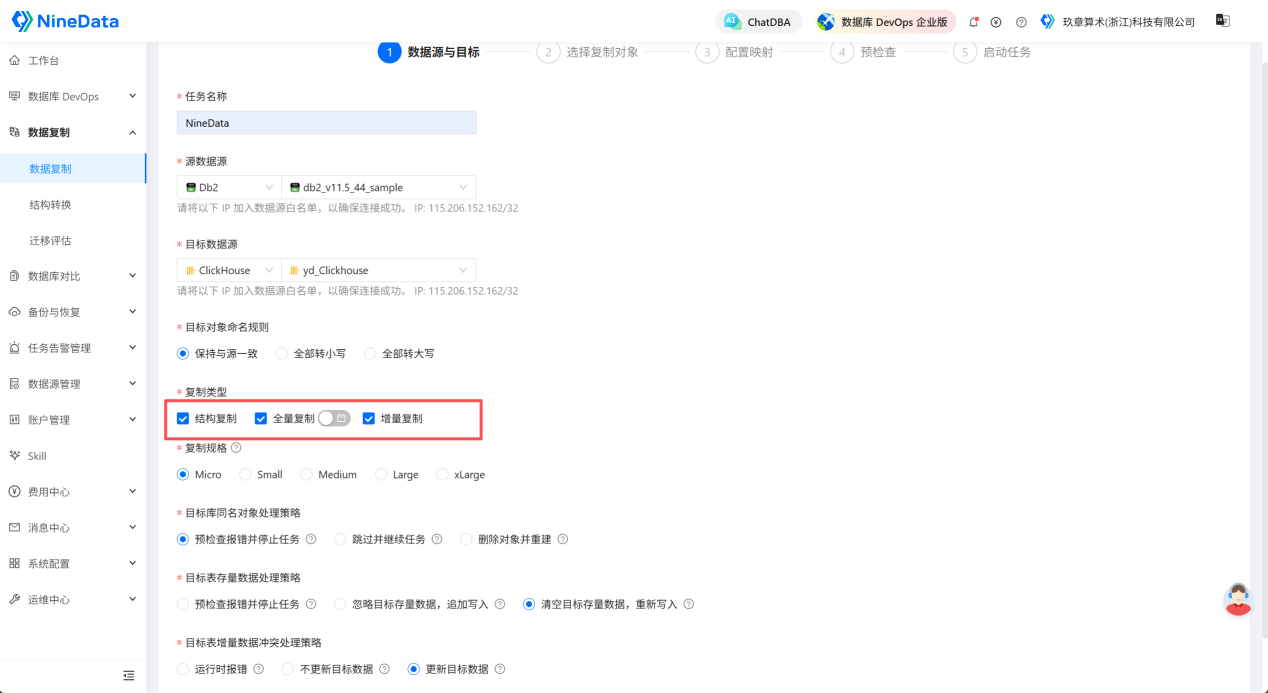Click help icon beside 复制规格
Screen dimensions: 1268x693
236,448
